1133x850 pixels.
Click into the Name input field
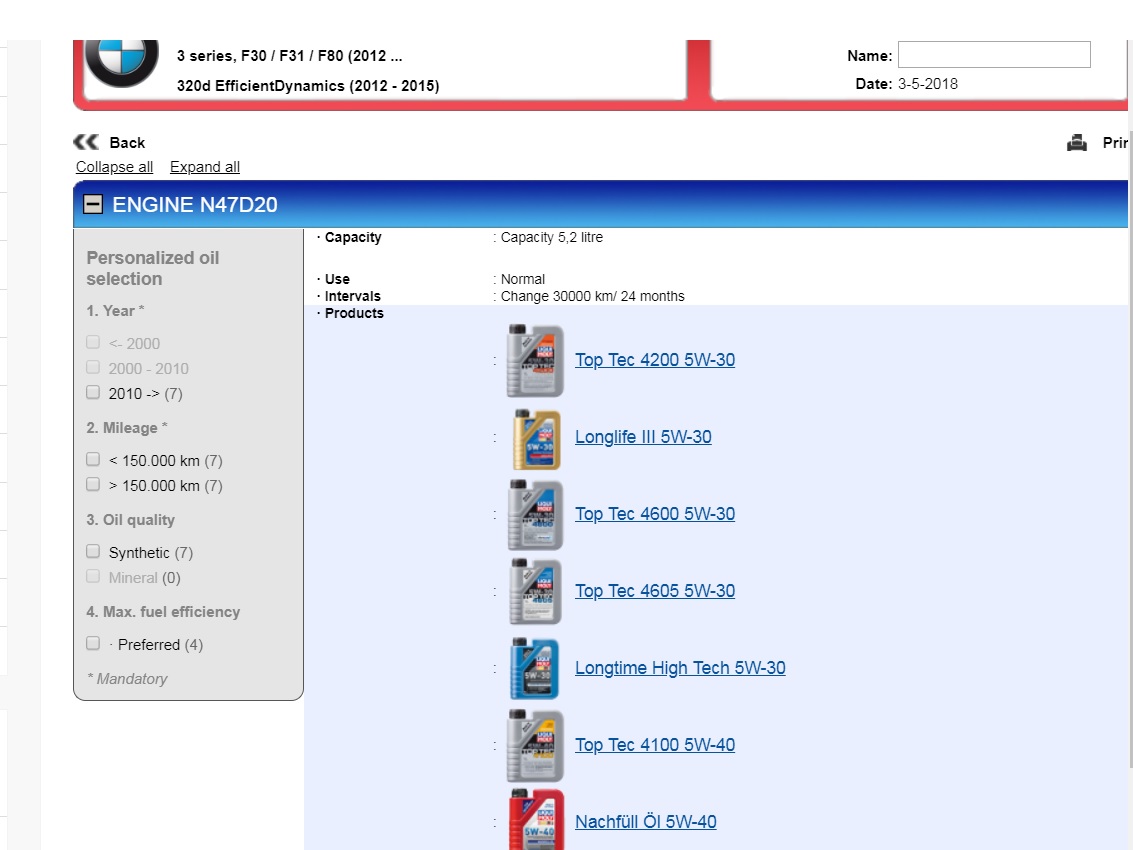993,55
